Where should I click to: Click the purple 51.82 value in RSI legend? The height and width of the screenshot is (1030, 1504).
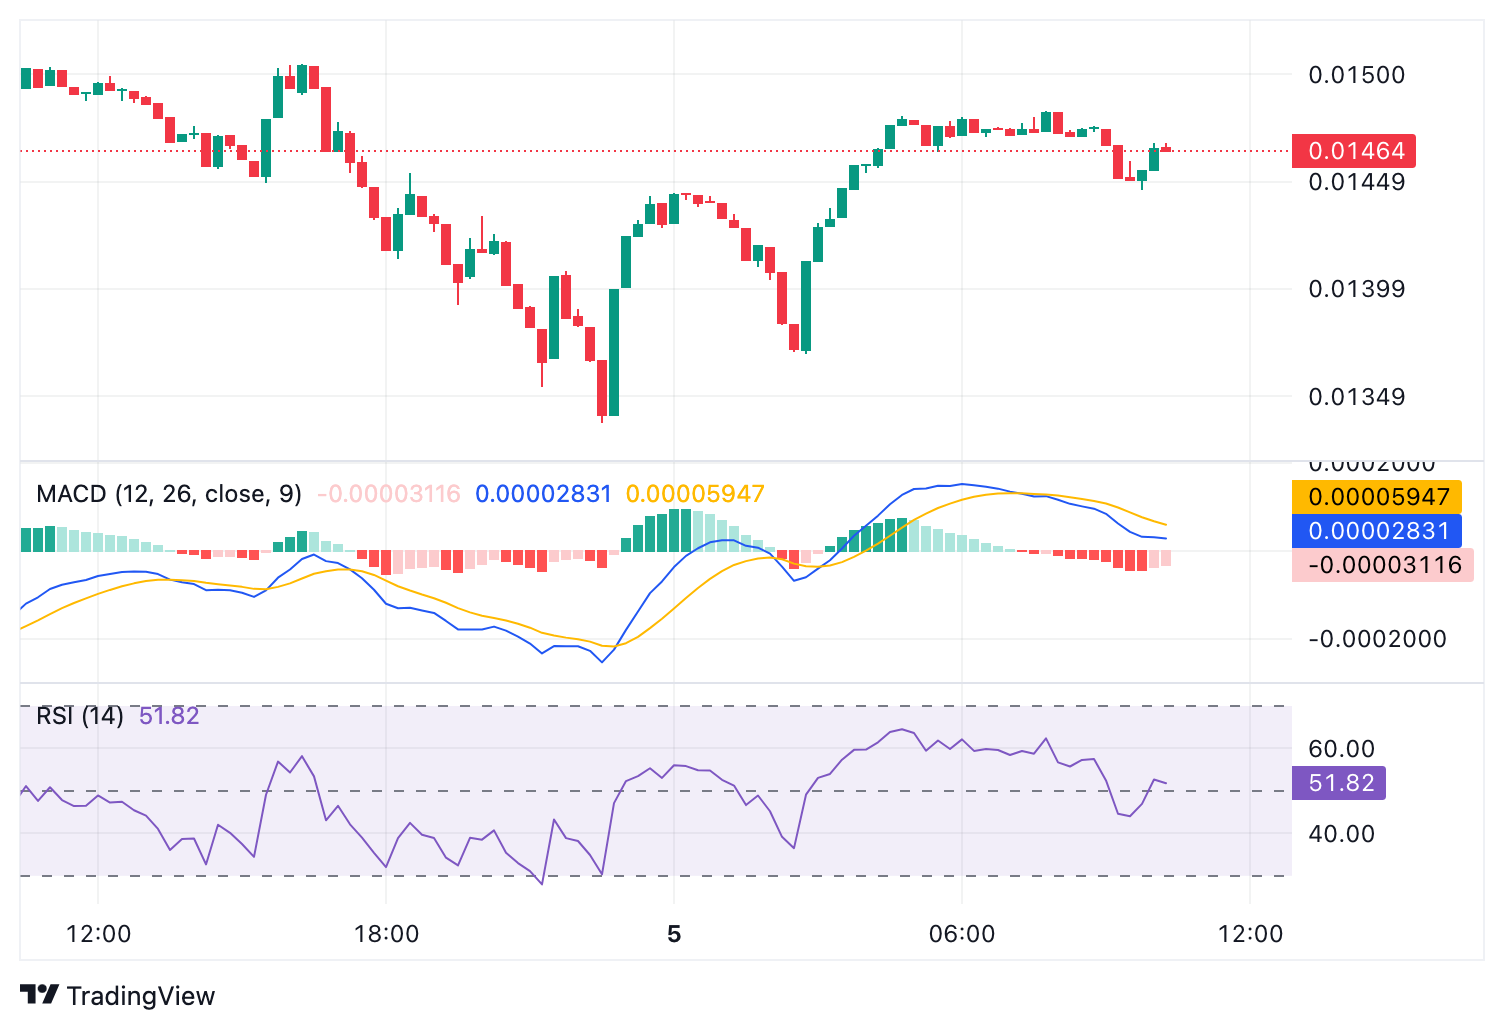click(x=169, y=716)
